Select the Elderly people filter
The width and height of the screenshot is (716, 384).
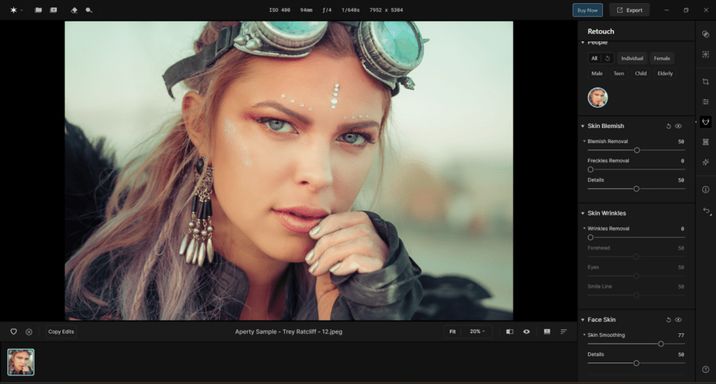click(665, 74)
